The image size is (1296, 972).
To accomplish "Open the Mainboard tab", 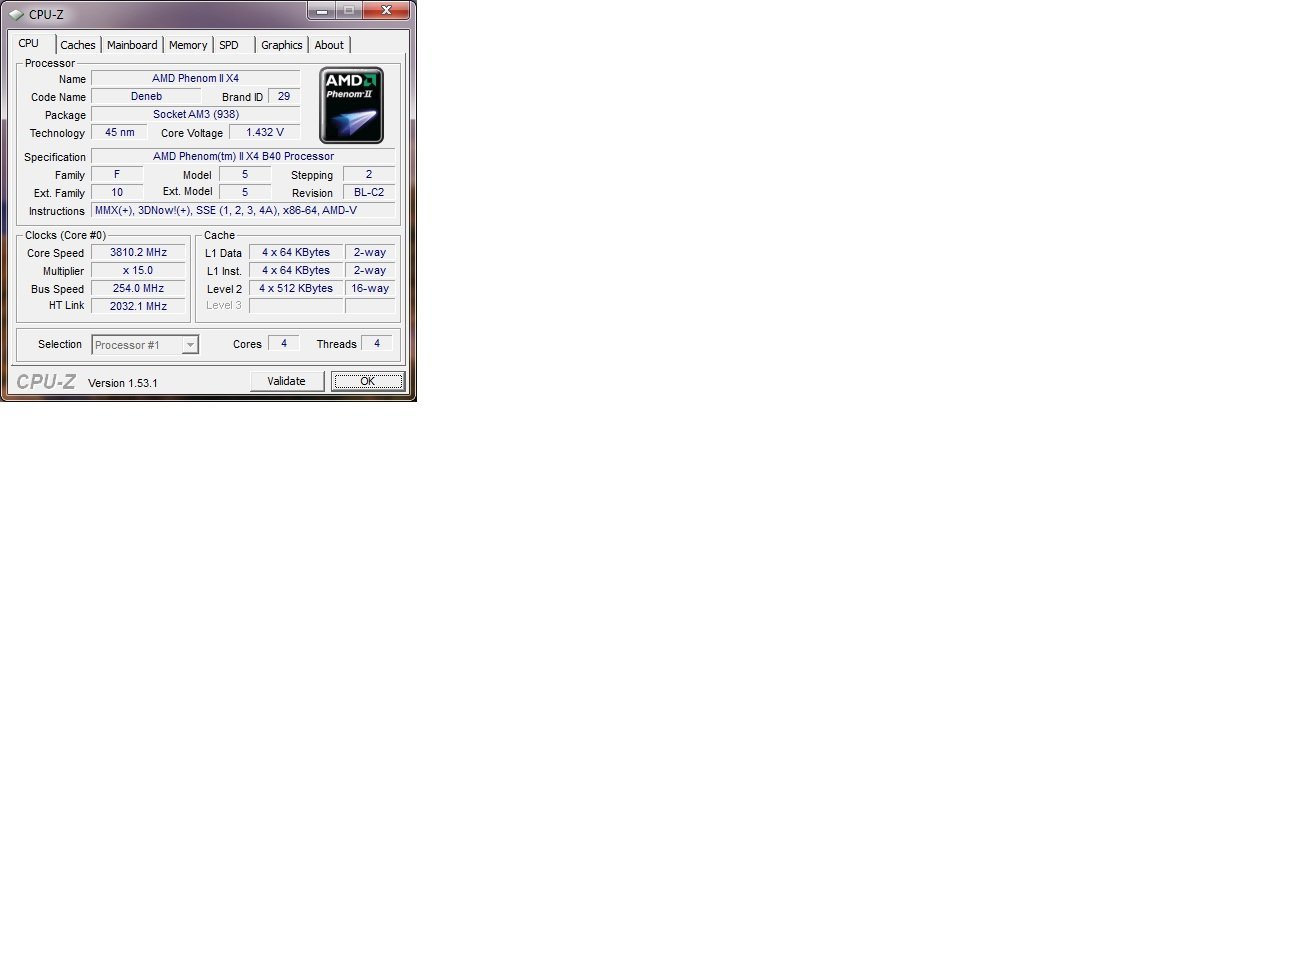I will click(132, 45).
